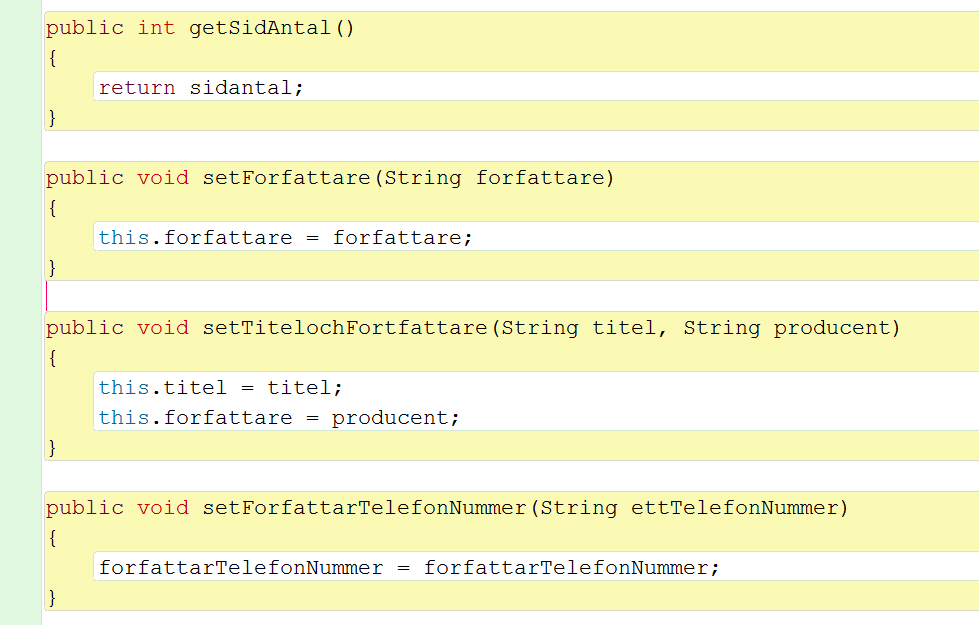This screenshot has width=979, height=625.
Task: Click the 'this.forfattare = producent;' line
Action: (278, 418)
